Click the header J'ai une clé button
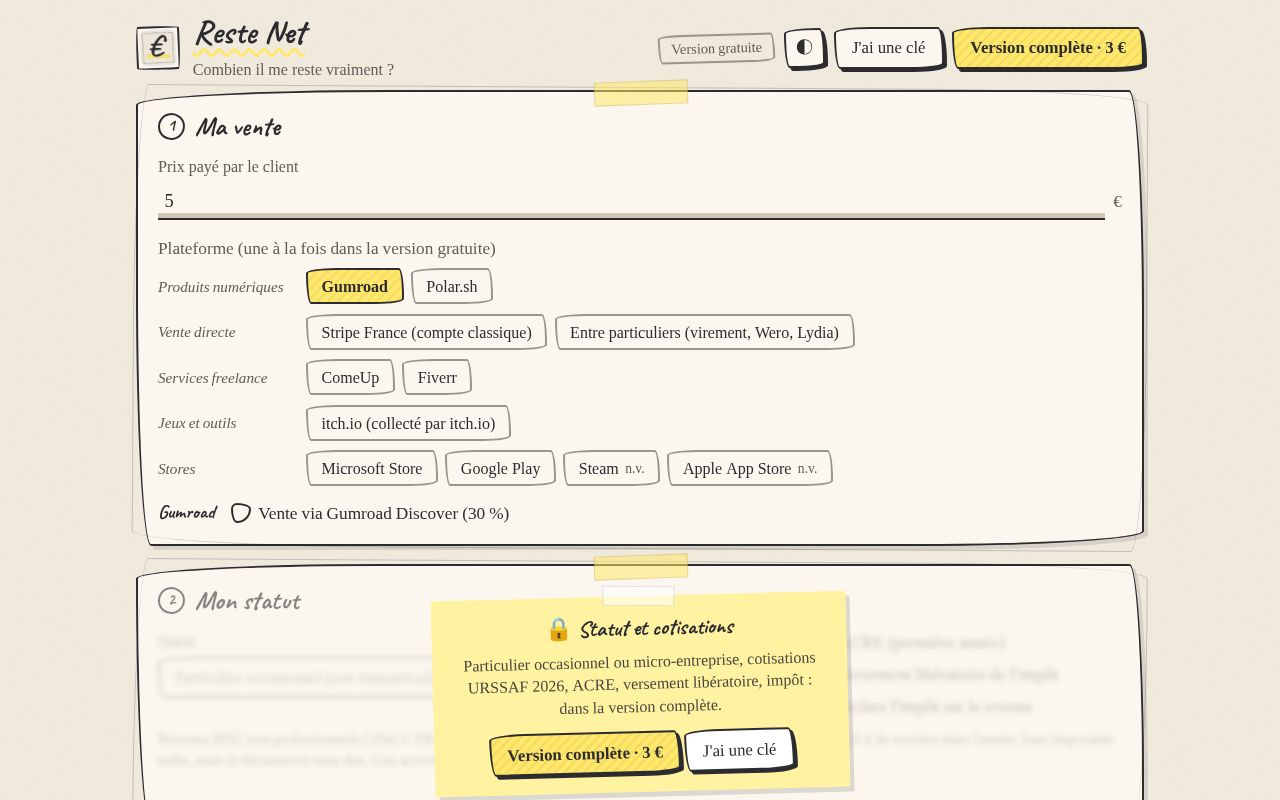This screenshot has width=1280, height=800. pos(888,47)
